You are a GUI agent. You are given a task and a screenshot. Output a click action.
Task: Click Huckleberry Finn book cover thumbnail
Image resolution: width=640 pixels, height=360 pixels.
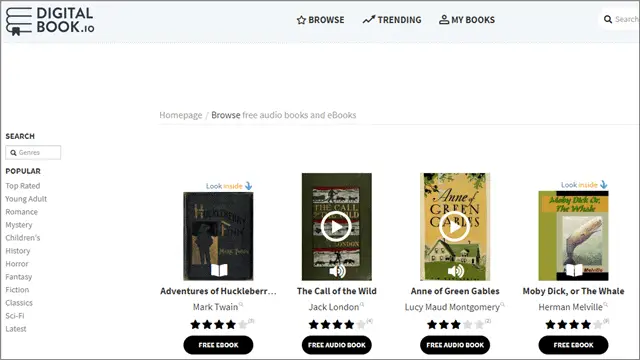pyautogui.click(x=218, y=236)
